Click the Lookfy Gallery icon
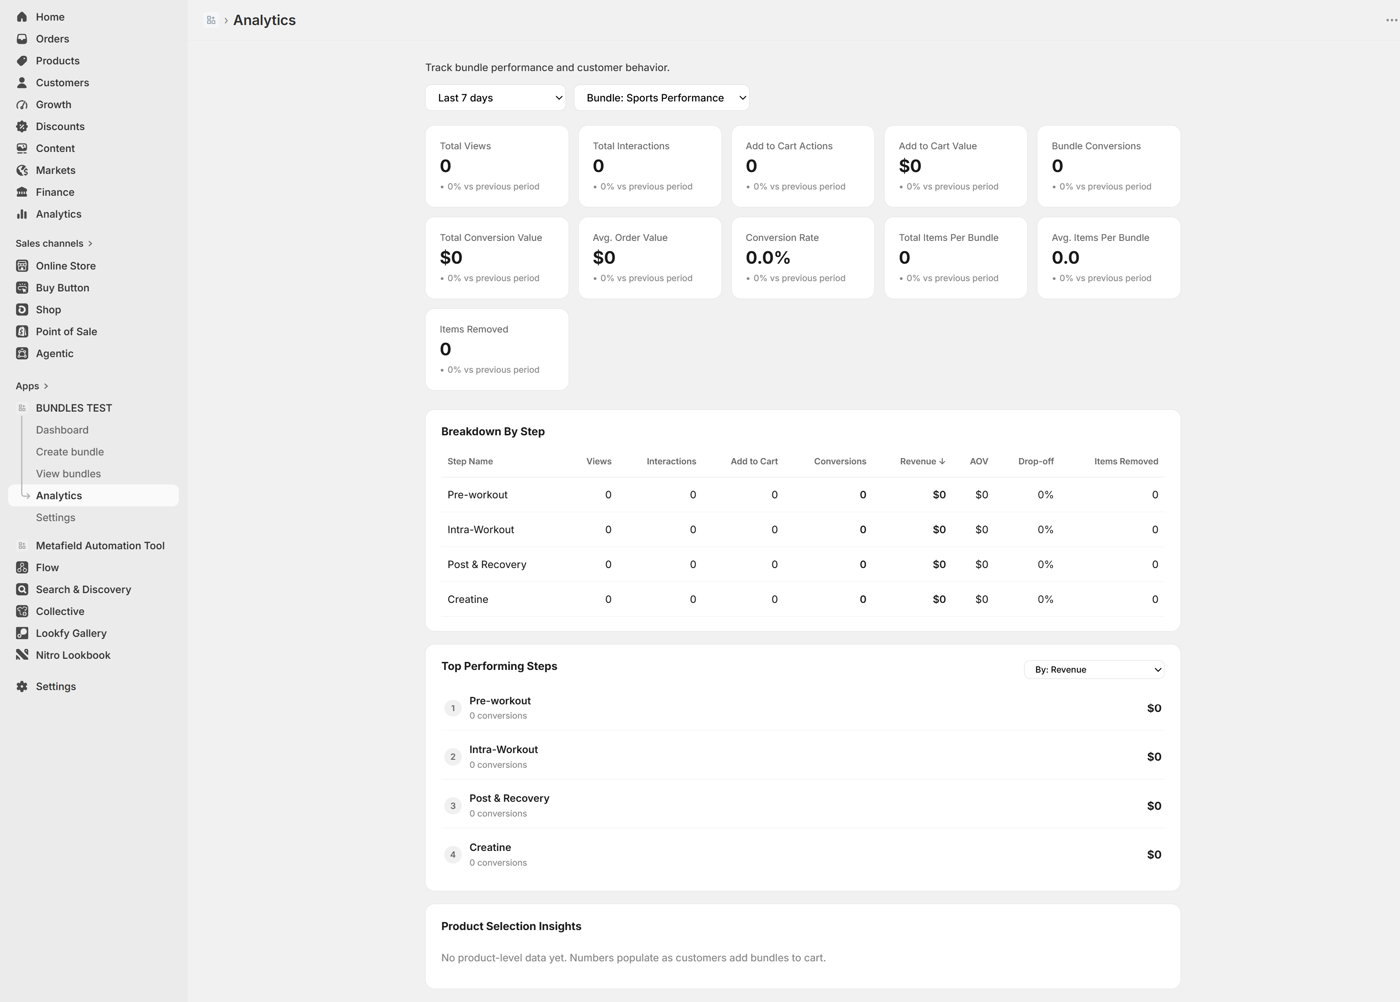Viewport: 1400px width, 1002px height. click(22, 634)
